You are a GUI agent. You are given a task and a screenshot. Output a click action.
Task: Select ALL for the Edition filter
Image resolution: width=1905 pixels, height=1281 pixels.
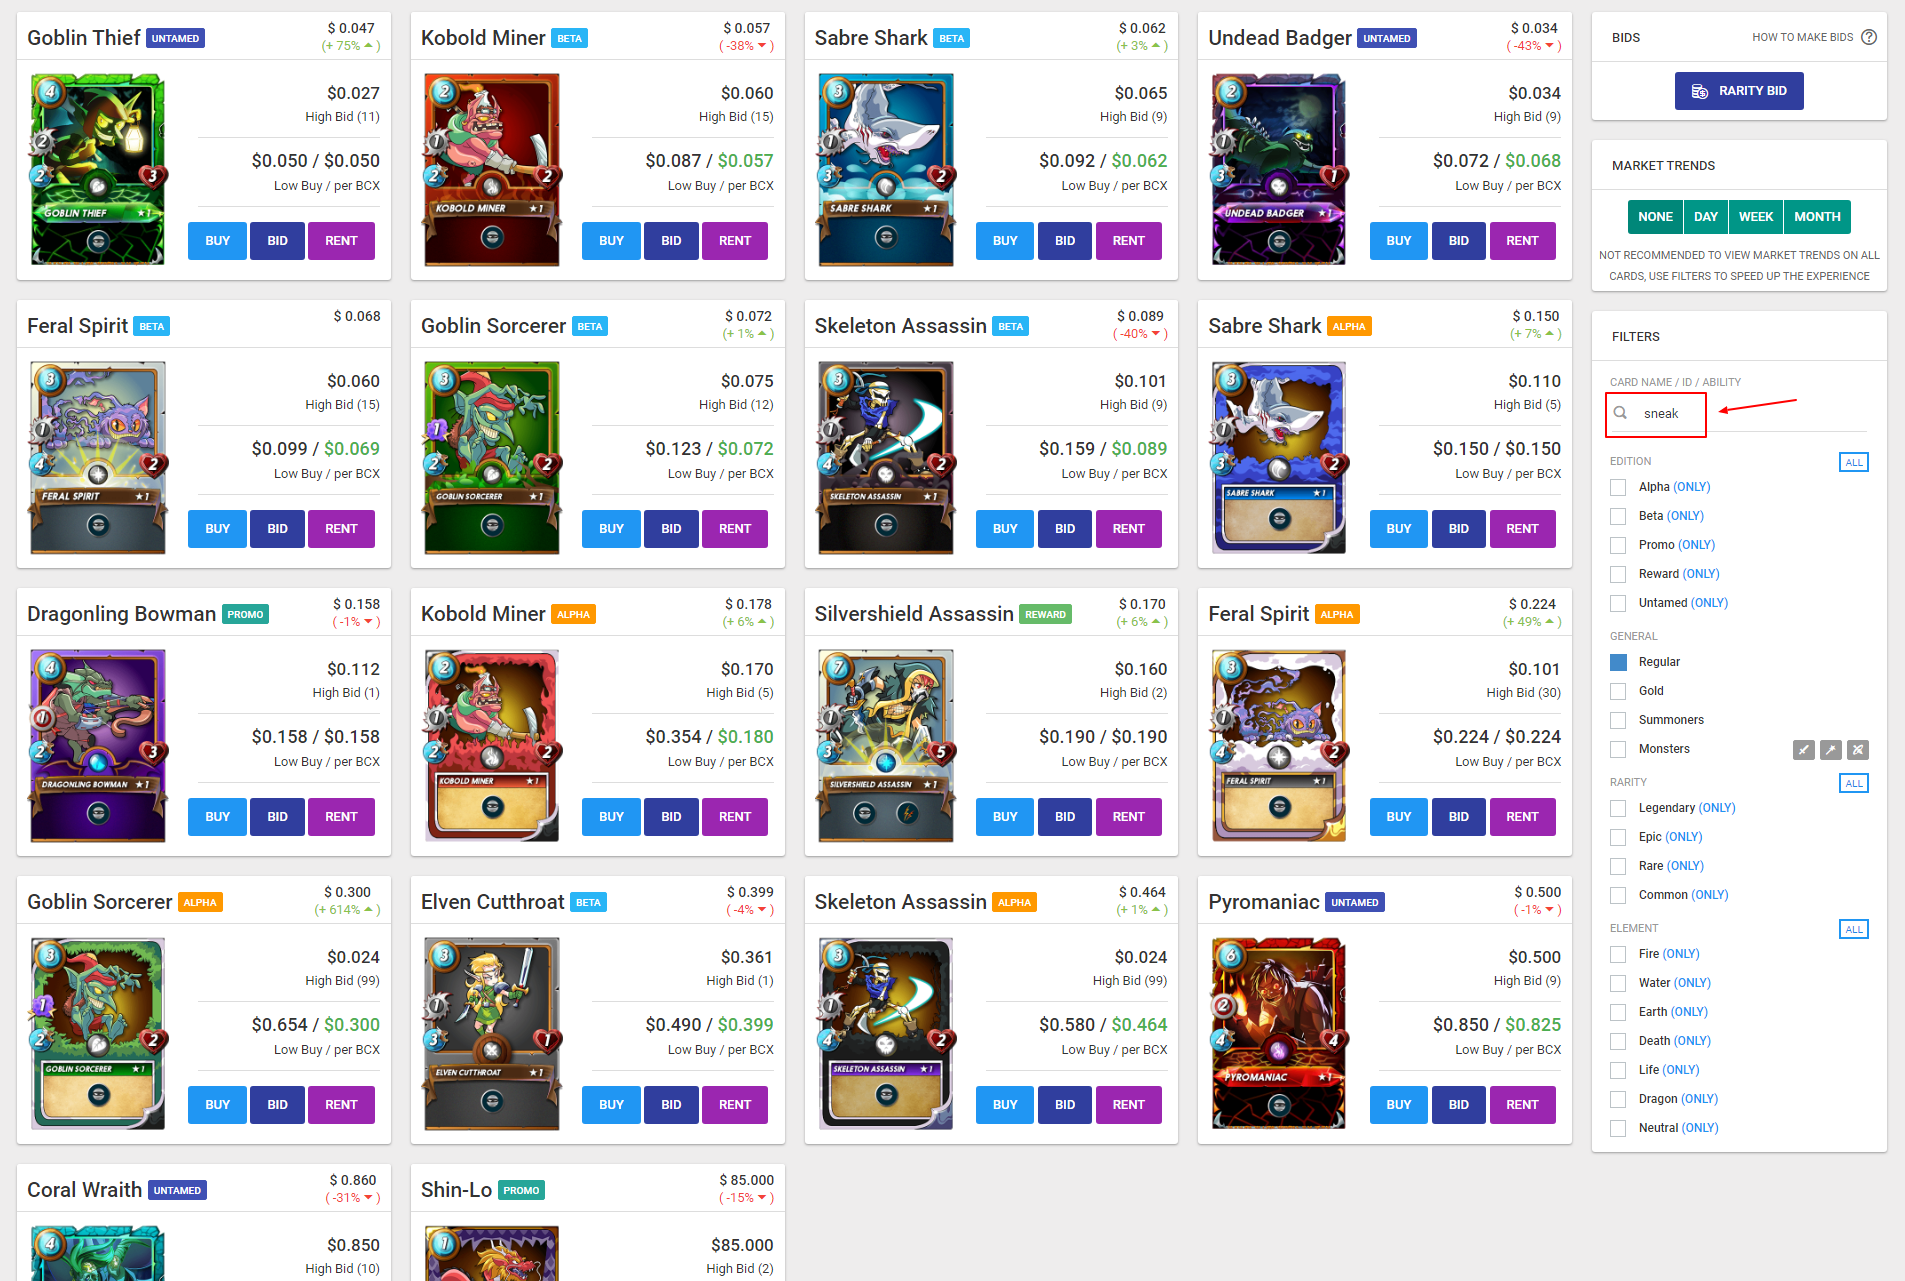pyautogui.click(x=1854, y=462)
